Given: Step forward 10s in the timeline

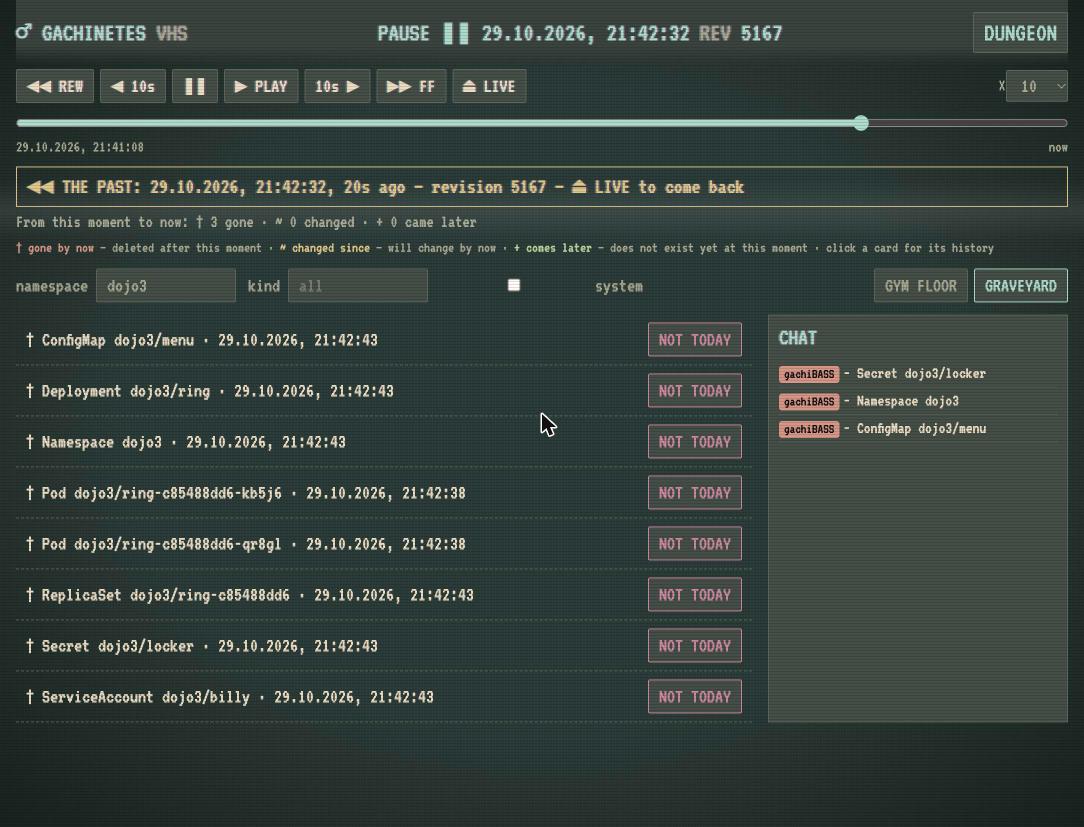Looking at the screenshot, I should click(x=337, y=86).
